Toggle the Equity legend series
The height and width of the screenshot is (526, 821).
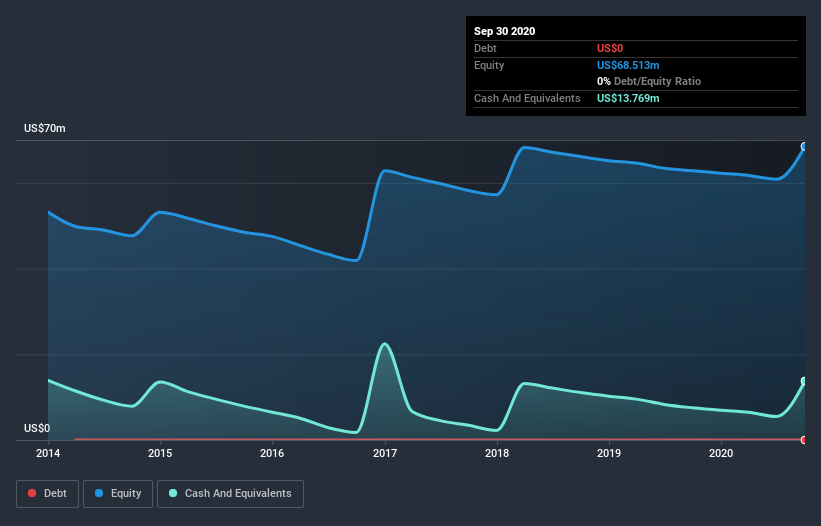pyautogui.click(x=118, y=494)
